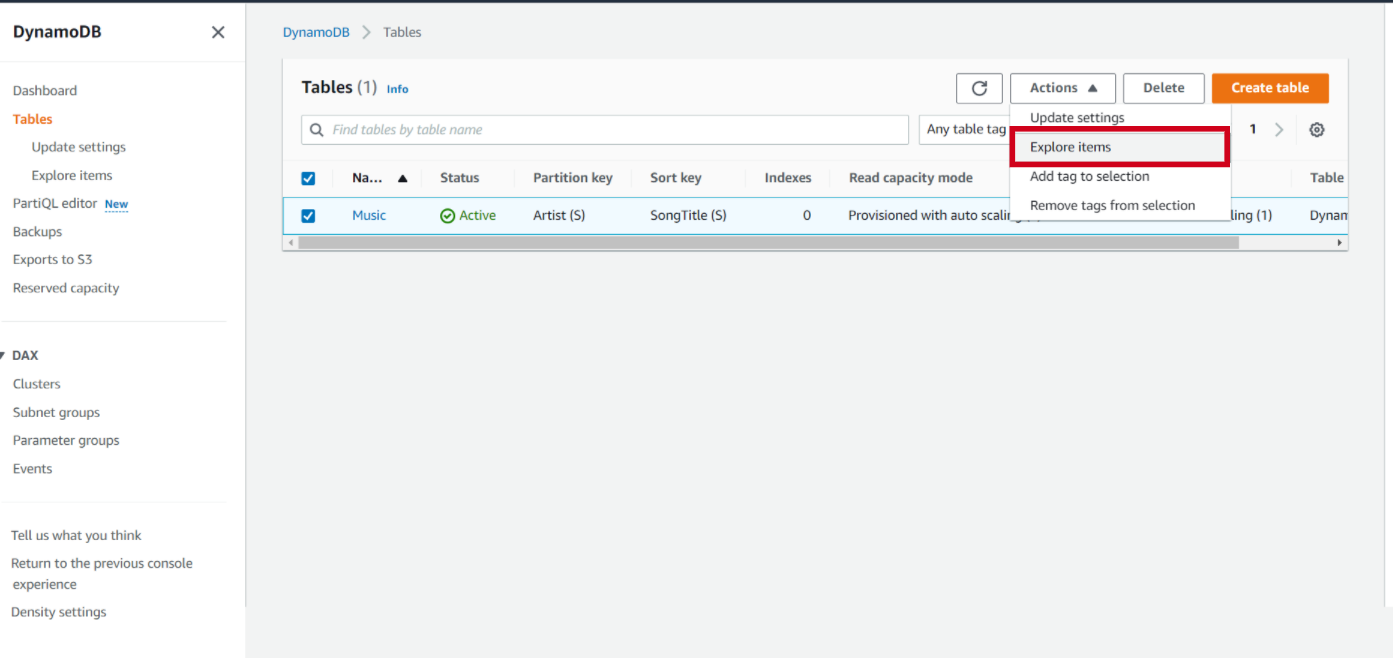Viewport: 1393px width, 658px height.
Task: Select Add tag to selection menu entry
Action: pyautogui.click(x=1089, y=177)
